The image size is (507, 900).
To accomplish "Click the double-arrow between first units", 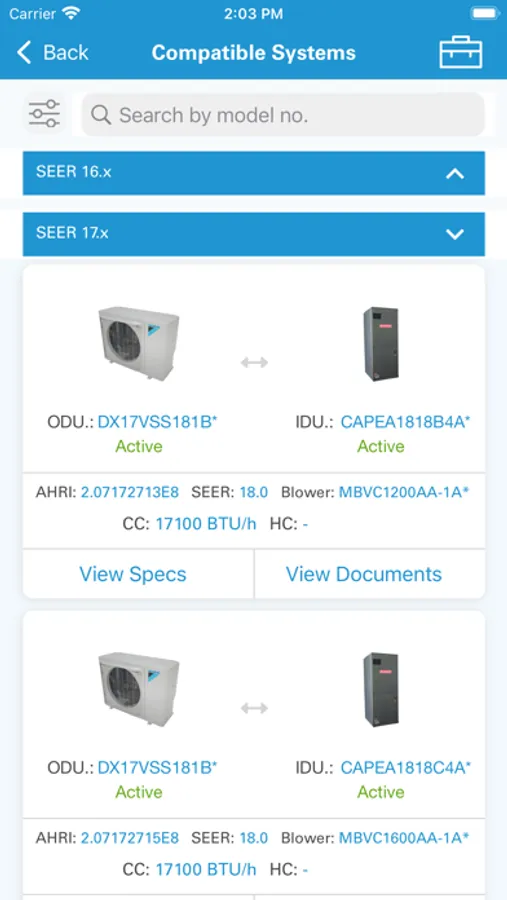I will click(254, 362).
